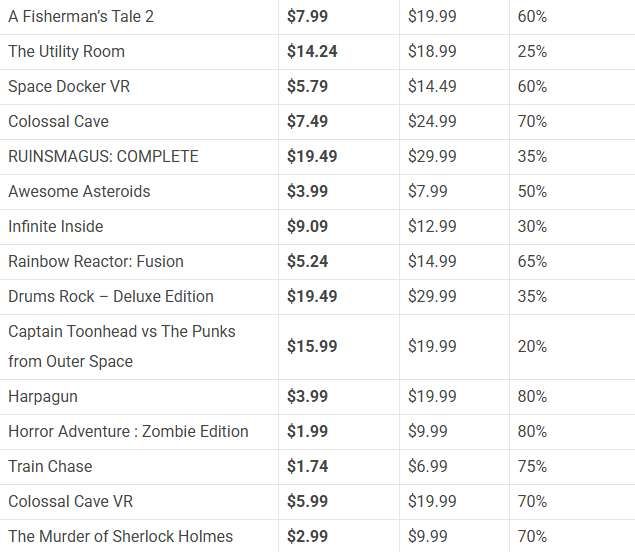
Task: Select The Utility Room game name
Action: 66,52
